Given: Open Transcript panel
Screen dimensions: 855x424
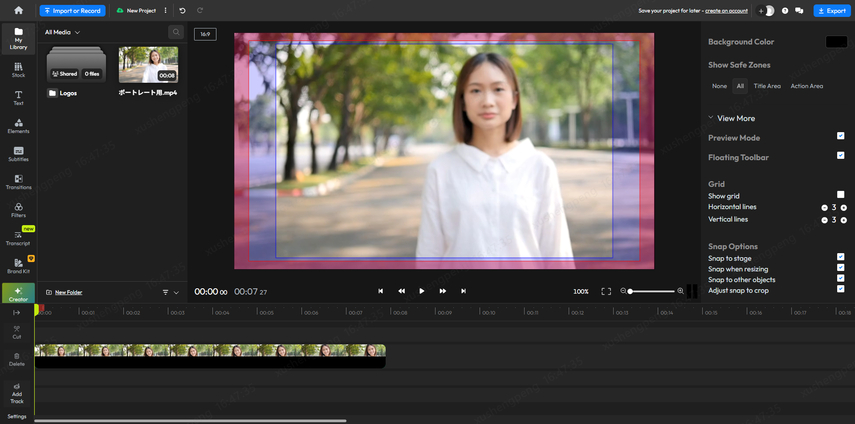Looking at the screenshot, I should 19,238.
